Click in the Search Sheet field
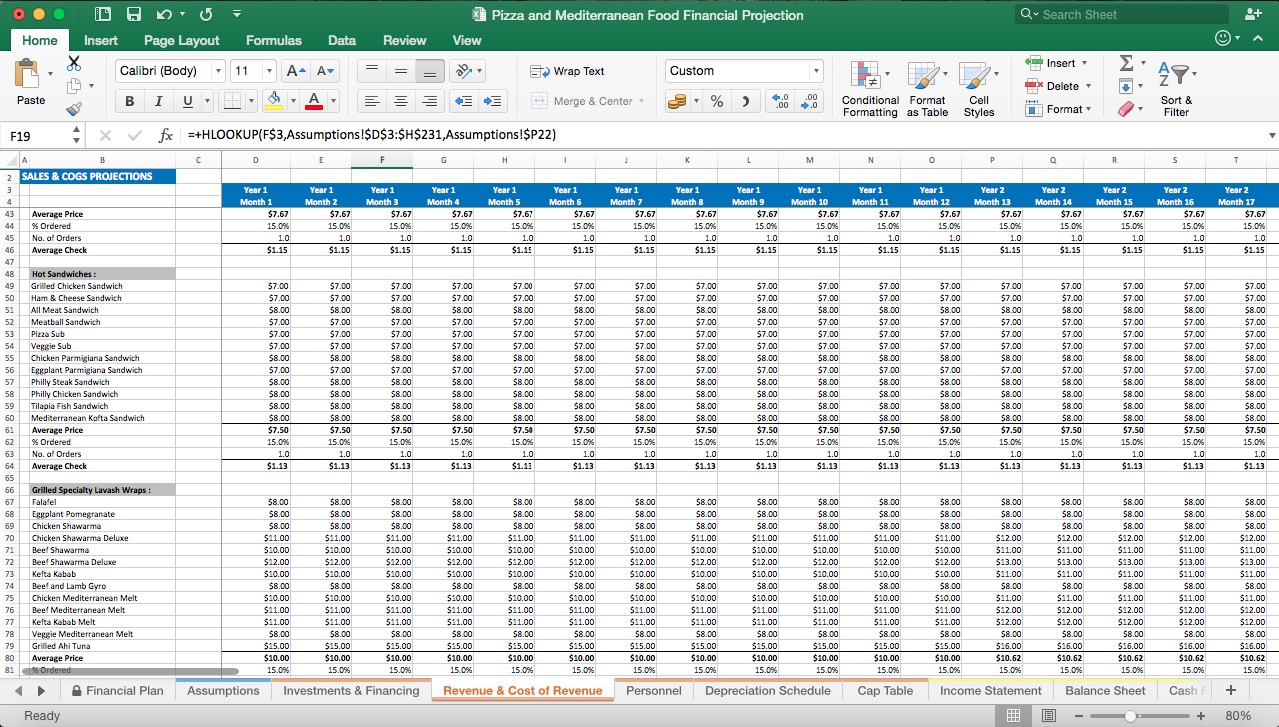This screenshot has height=727, width=1279. pos(1122,14)
